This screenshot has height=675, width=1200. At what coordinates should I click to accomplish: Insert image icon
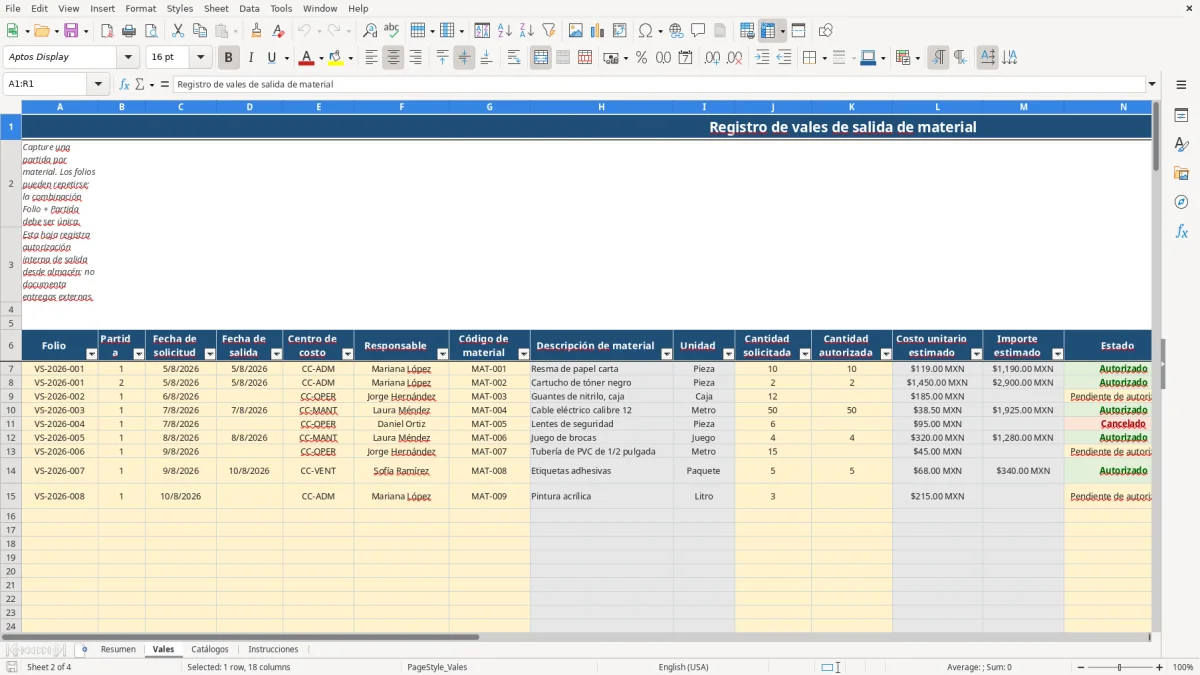point(576,30)
